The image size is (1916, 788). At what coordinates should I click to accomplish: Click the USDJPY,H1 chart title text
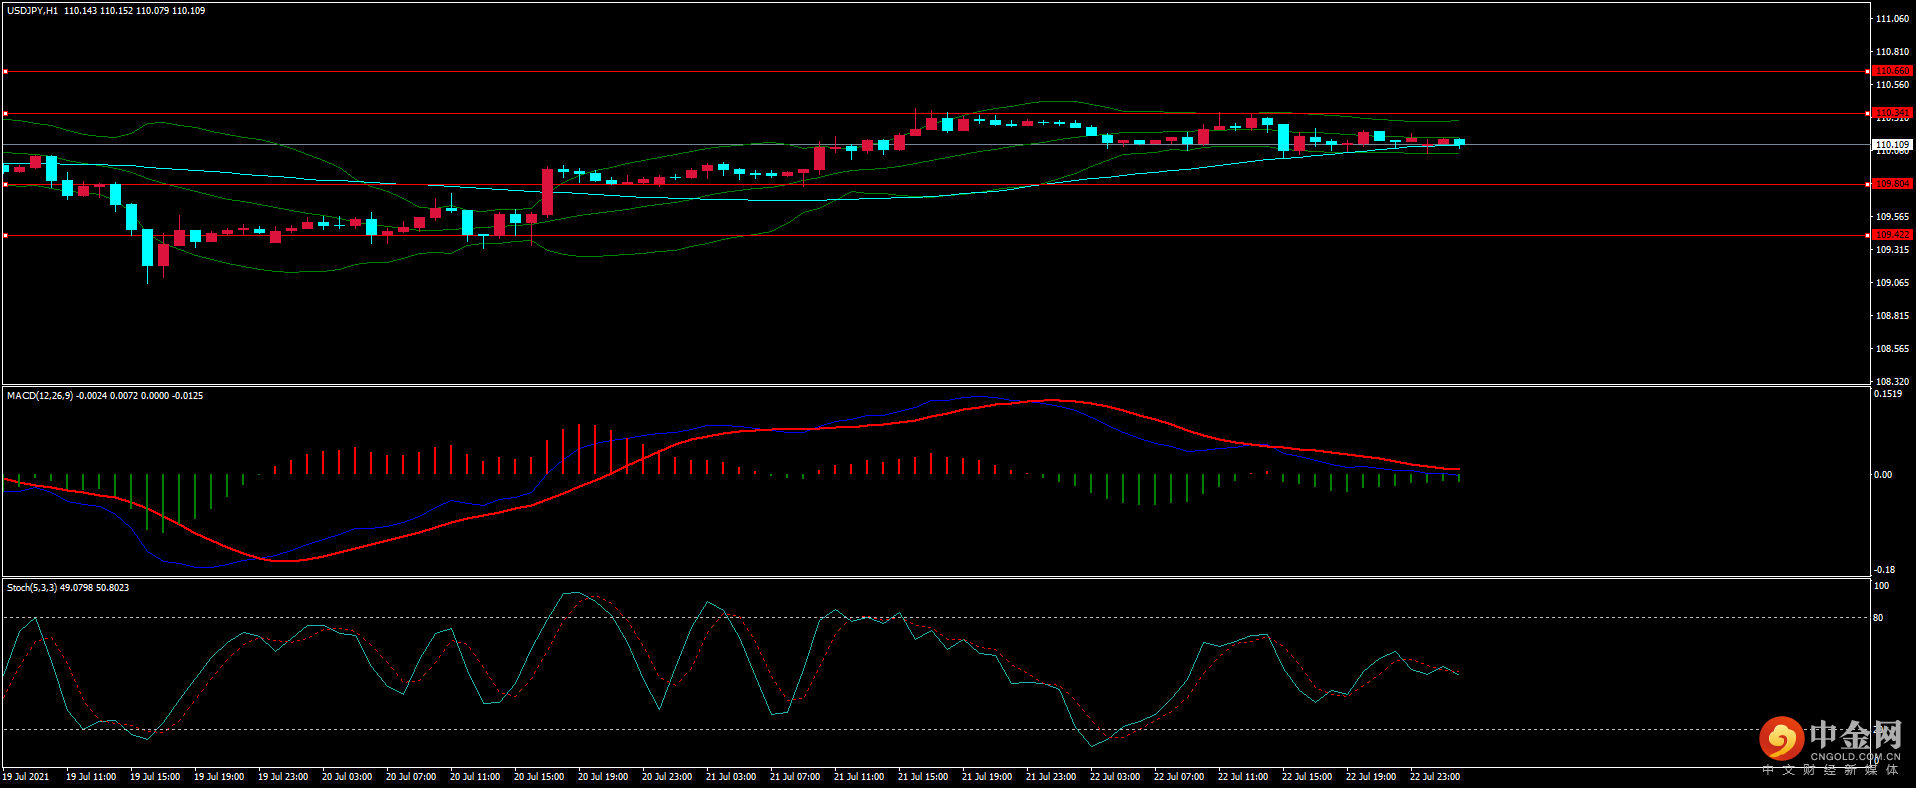(32, 11)
